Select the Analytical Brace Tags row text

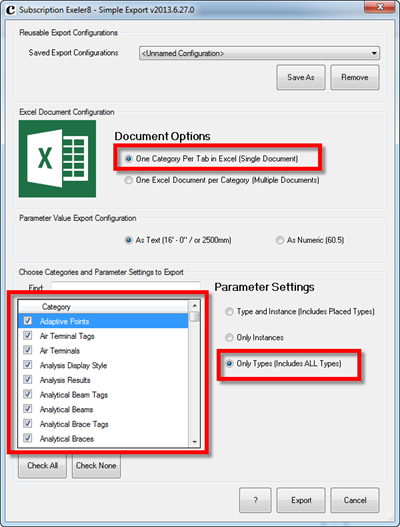point(74,424)
